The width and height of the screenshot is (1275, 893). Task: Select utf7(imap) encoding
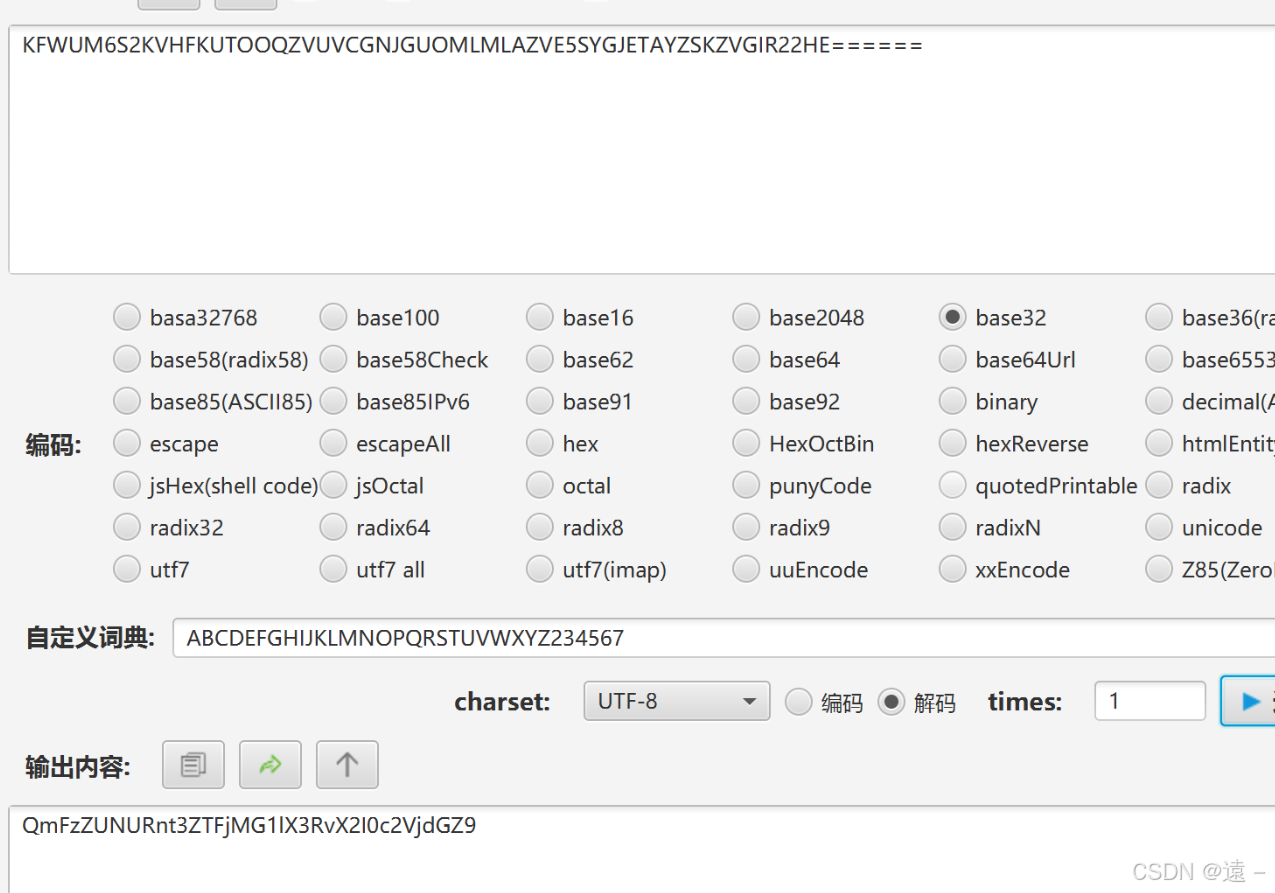click(539, 569)
